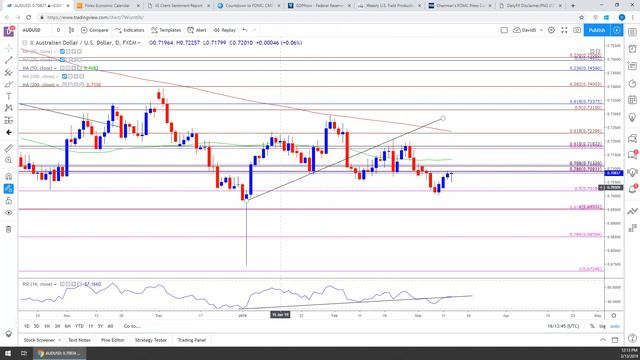Open the ideas lightbulb panel icon
640x360 pixels.
pyautogui.click(x=632, y=118)
